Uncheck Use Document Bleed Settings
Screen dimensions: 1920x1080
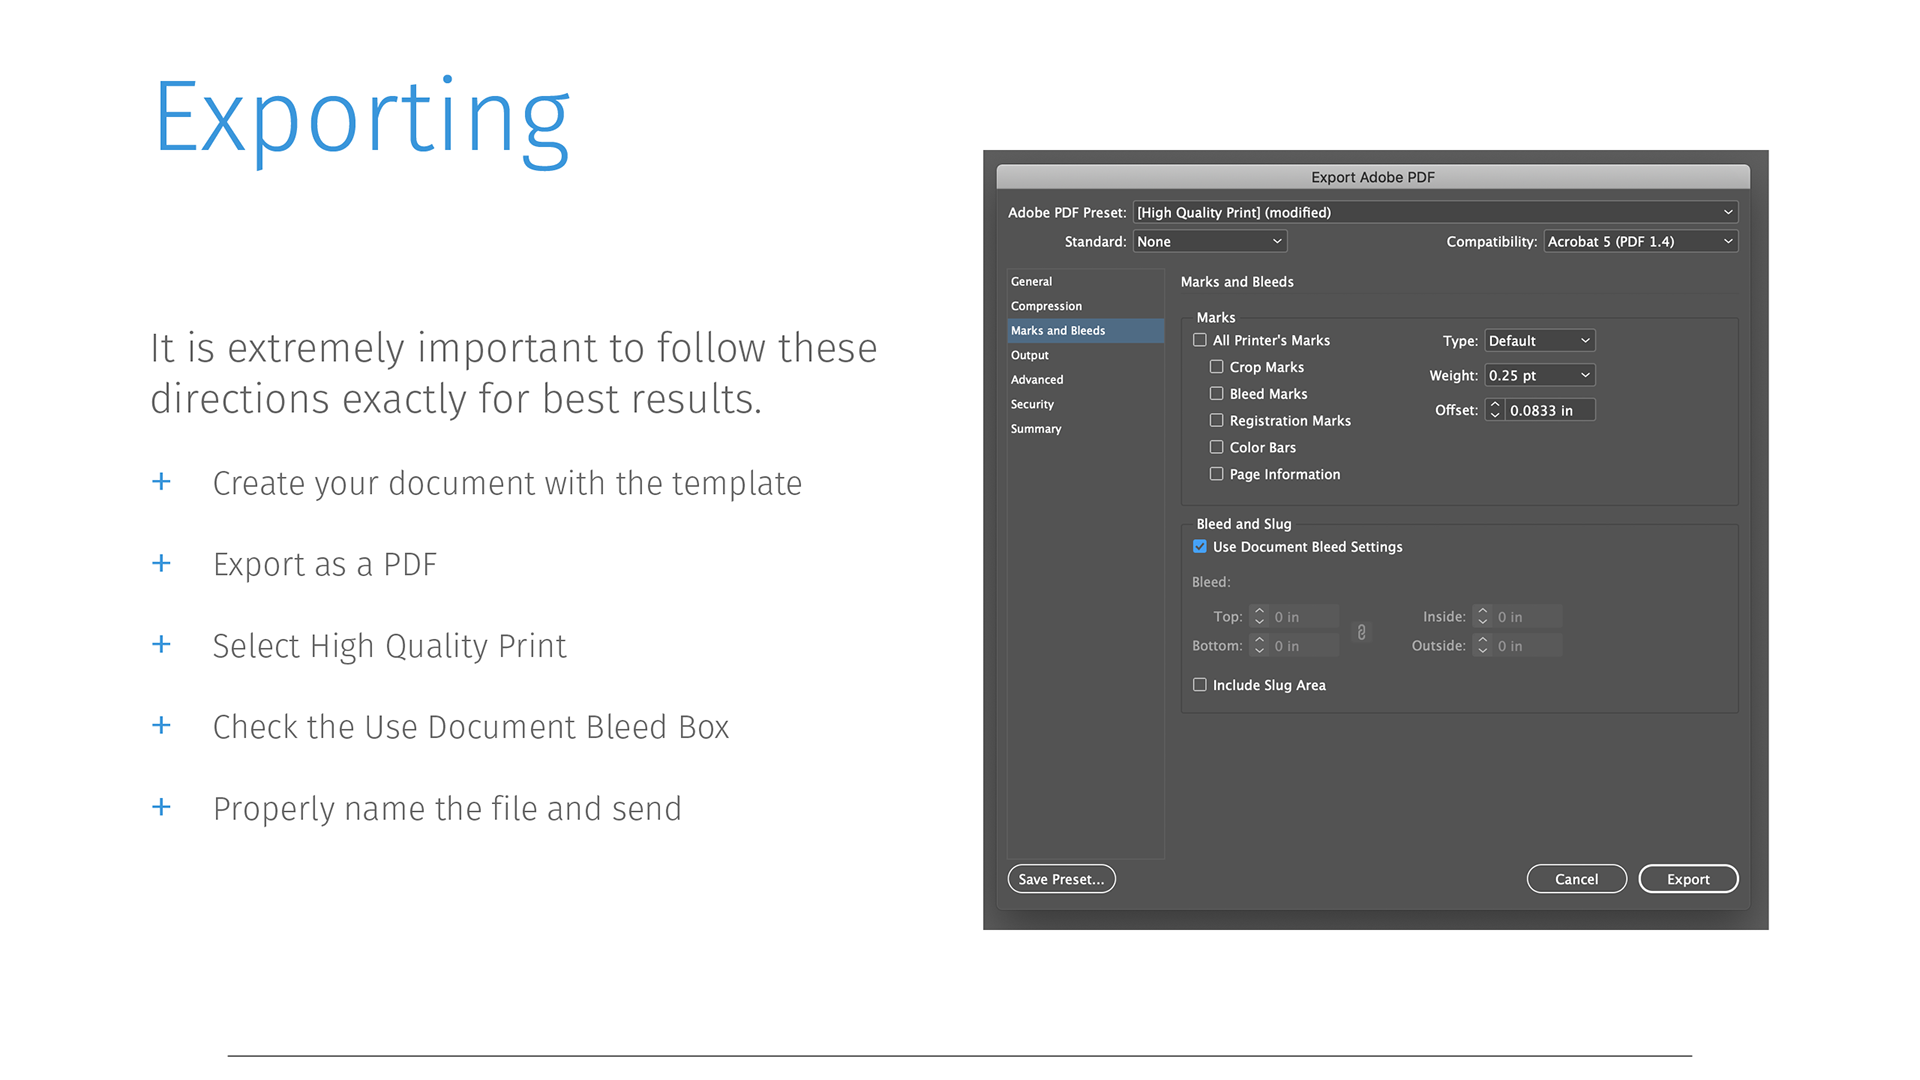(1200, 547)
